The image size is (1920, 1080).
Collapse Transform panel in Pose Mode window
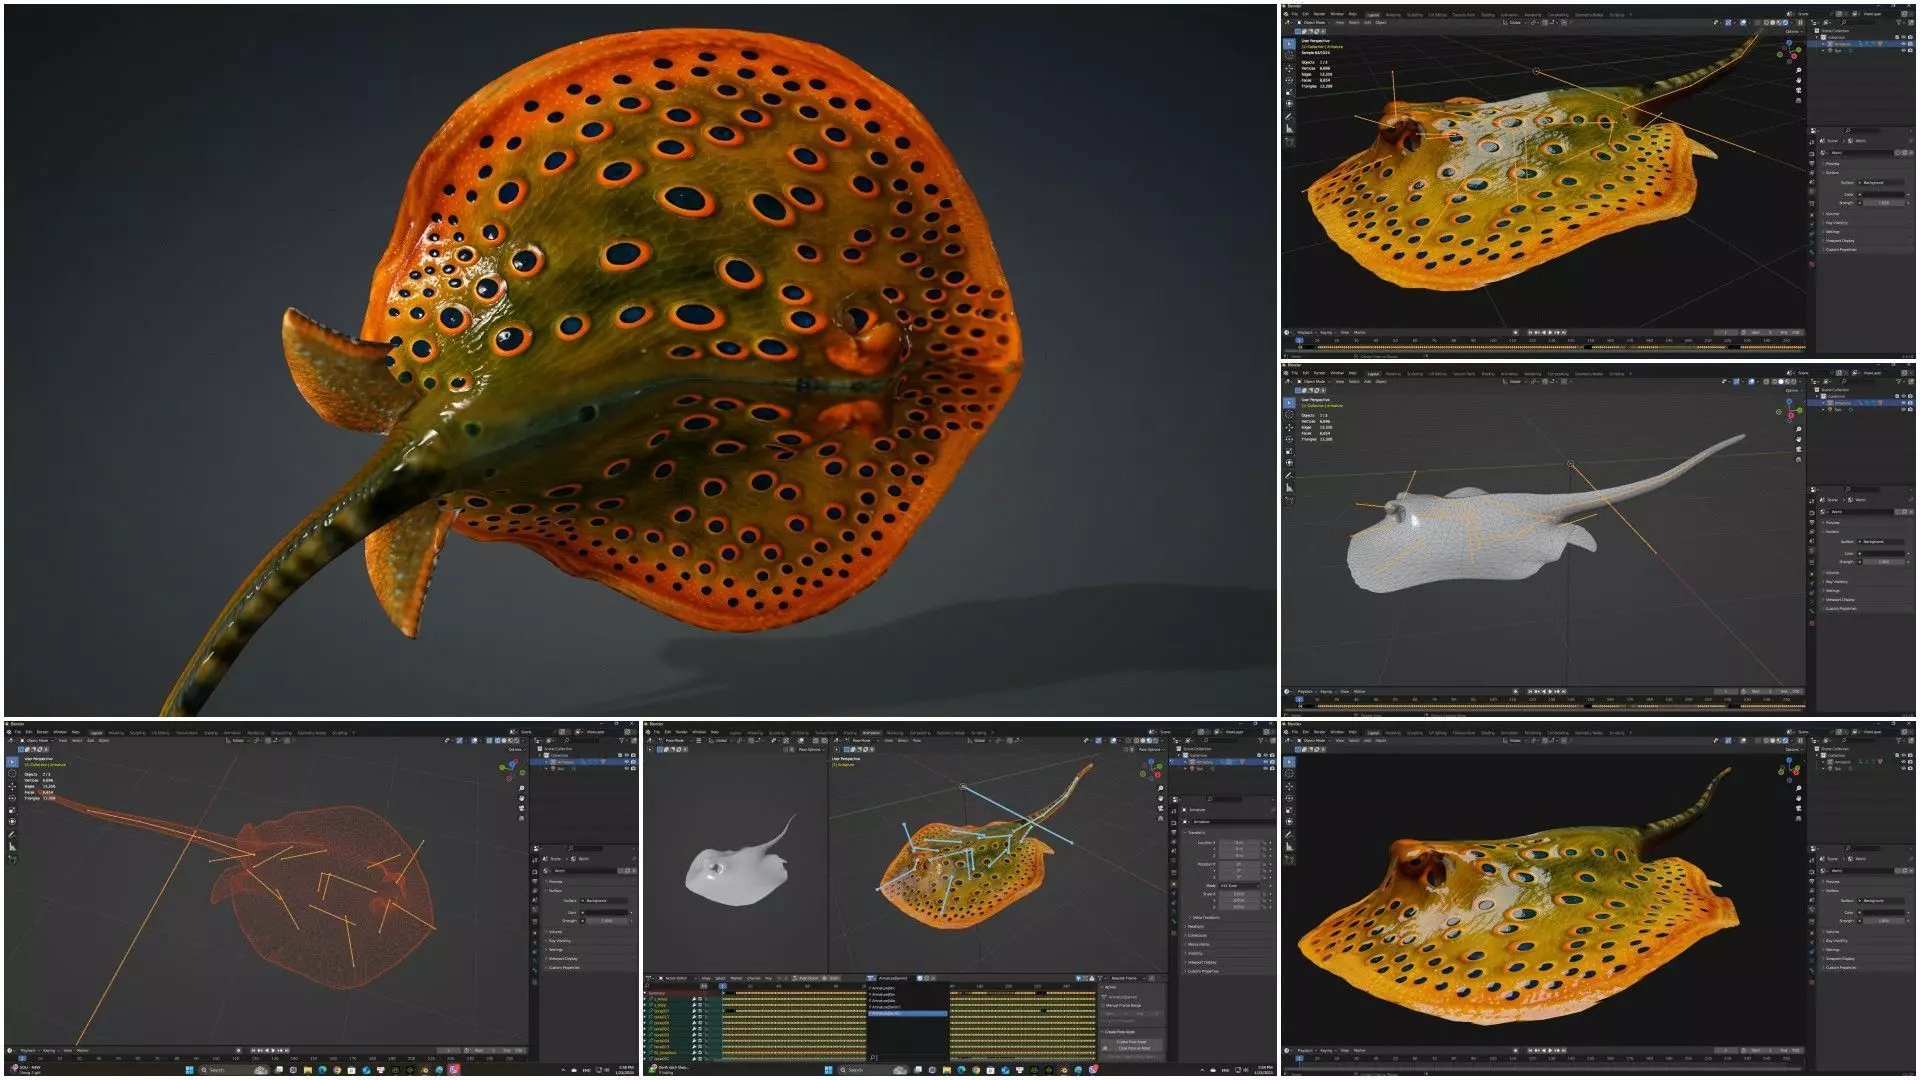point(1195,832)
